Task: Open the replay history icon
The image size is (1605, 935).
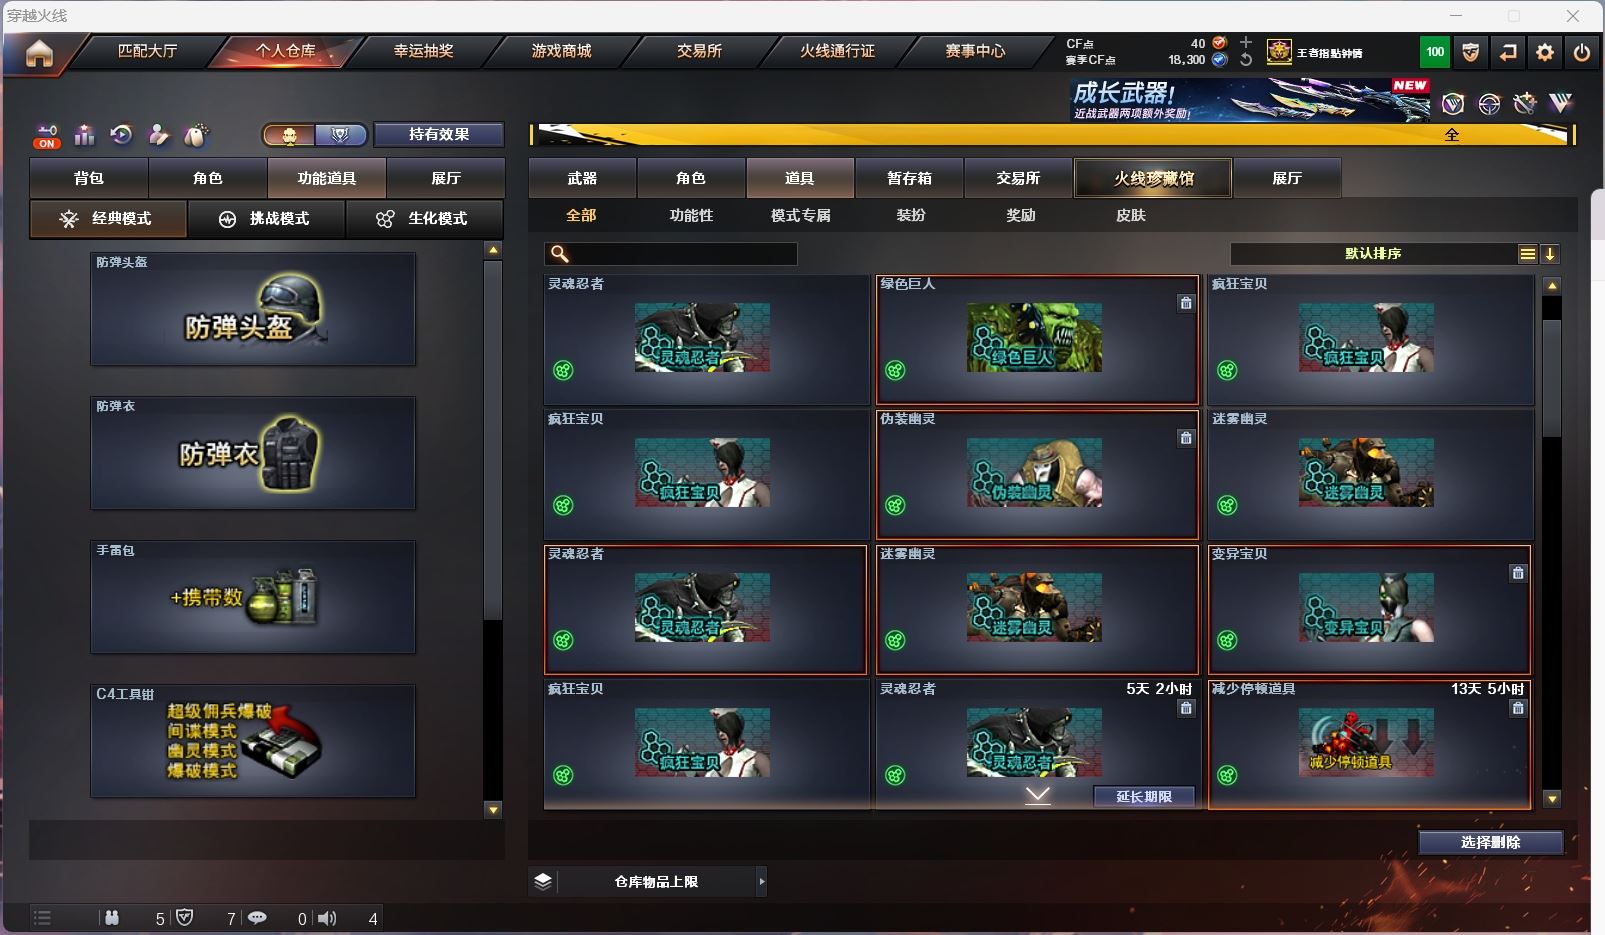Action: 121,134
